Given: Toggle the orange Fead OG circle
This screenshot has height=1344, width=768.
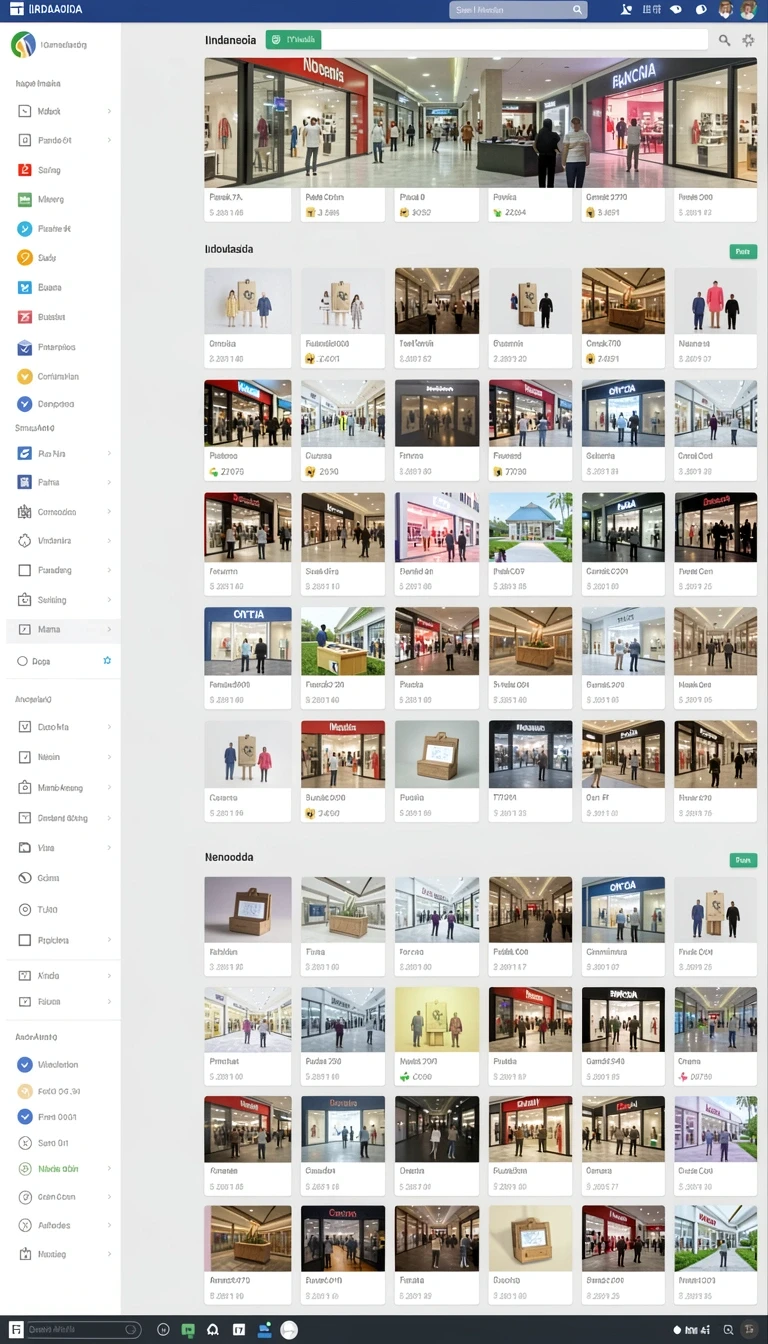Looking at the screenshot, I should coord(25,1091).
